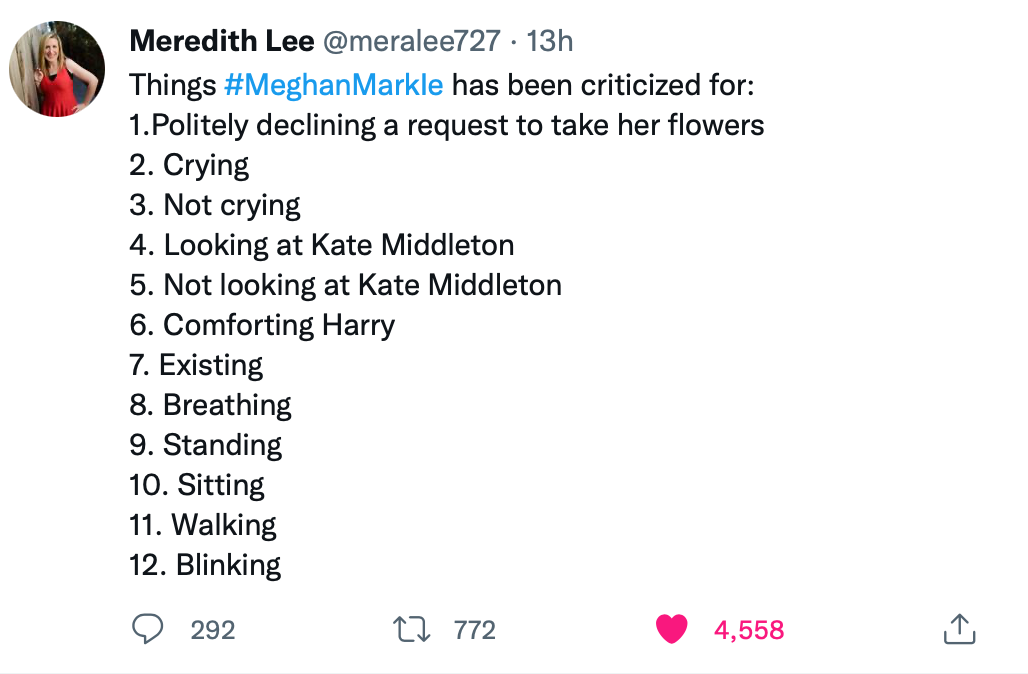
Task: Open the share upload icon
Action: pyautogui.click(x=960, y=629)
